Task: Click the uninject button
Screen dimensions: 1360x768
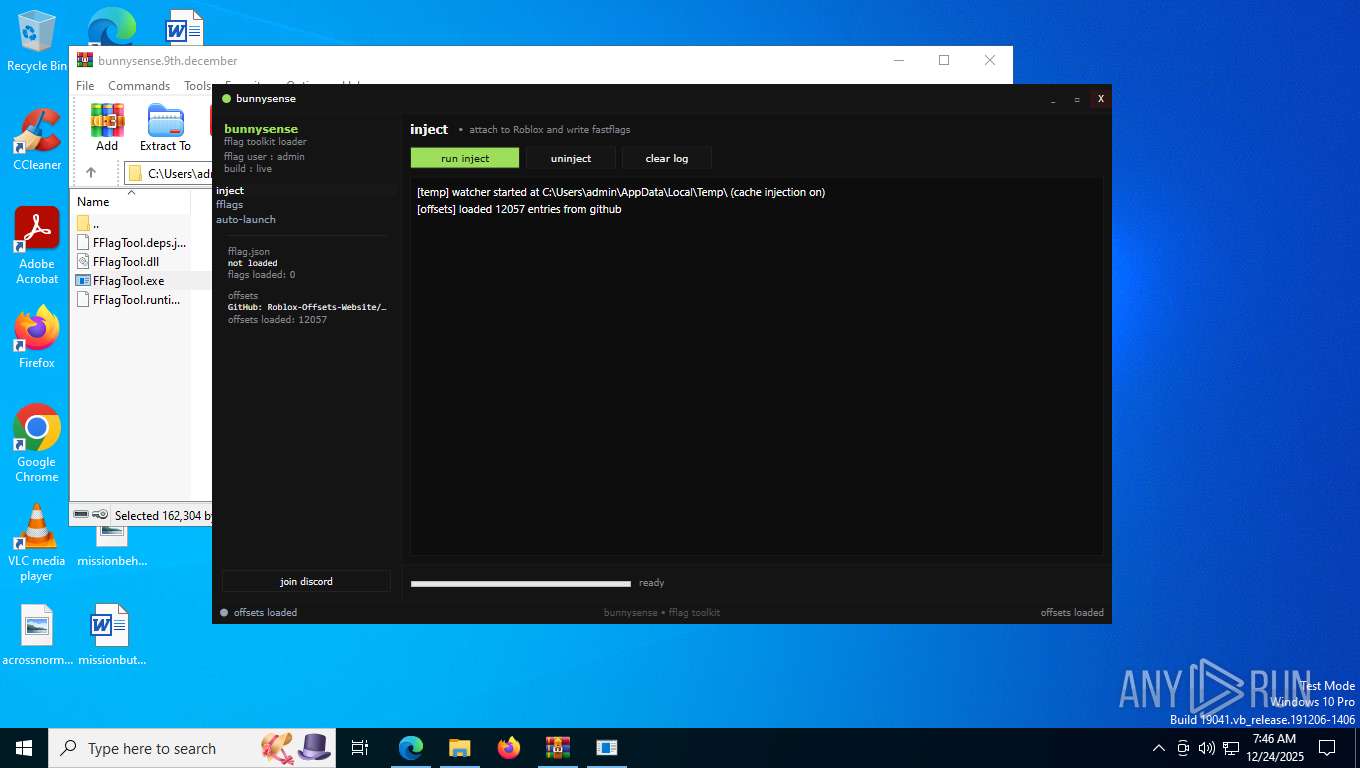Action: (570, 158)
